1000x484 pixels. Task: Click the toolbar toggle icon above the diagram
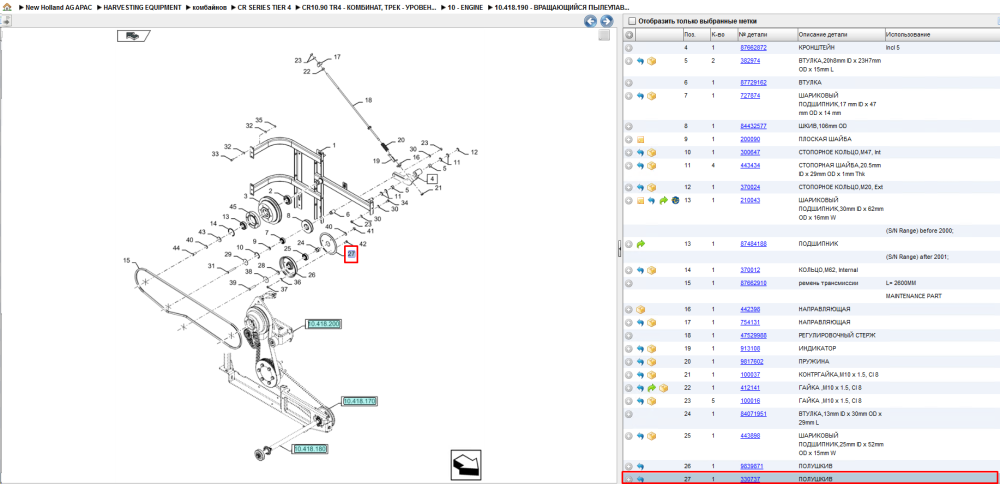click(6, 20)
